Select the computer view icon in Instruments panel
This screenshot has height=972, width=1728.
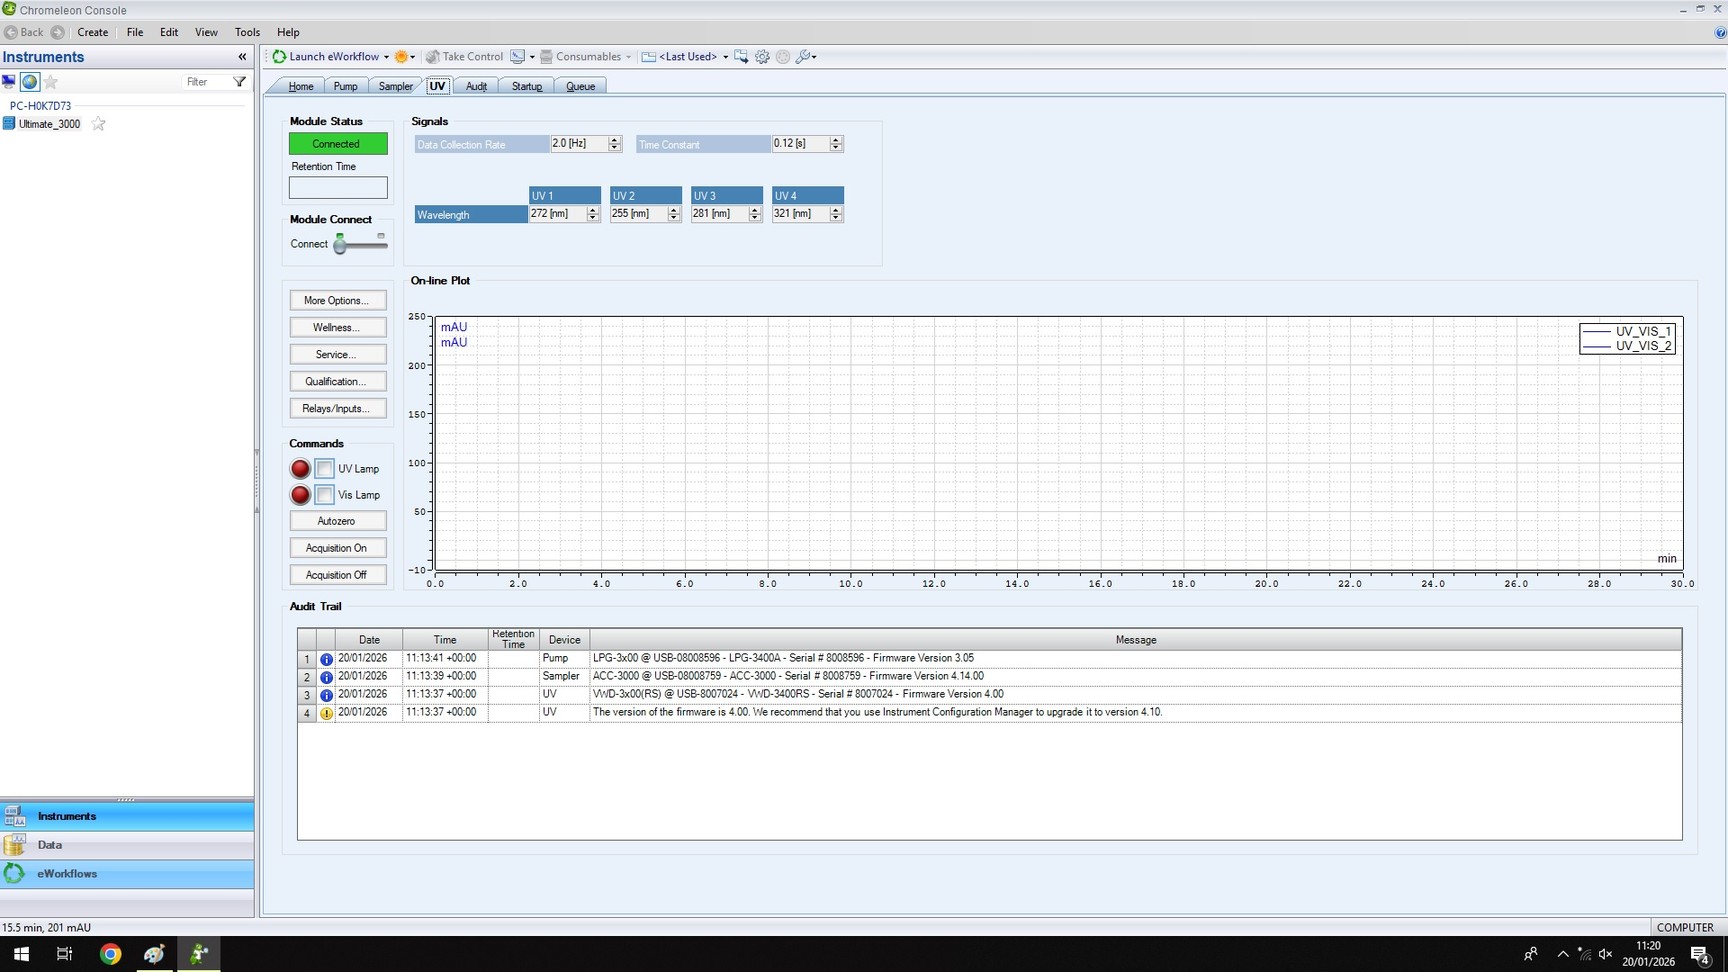[9, 82]
